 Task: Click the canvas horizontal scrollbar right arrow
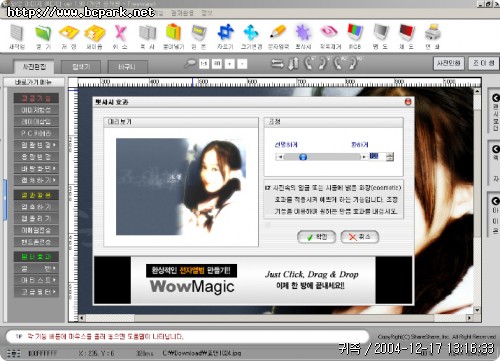469,318
